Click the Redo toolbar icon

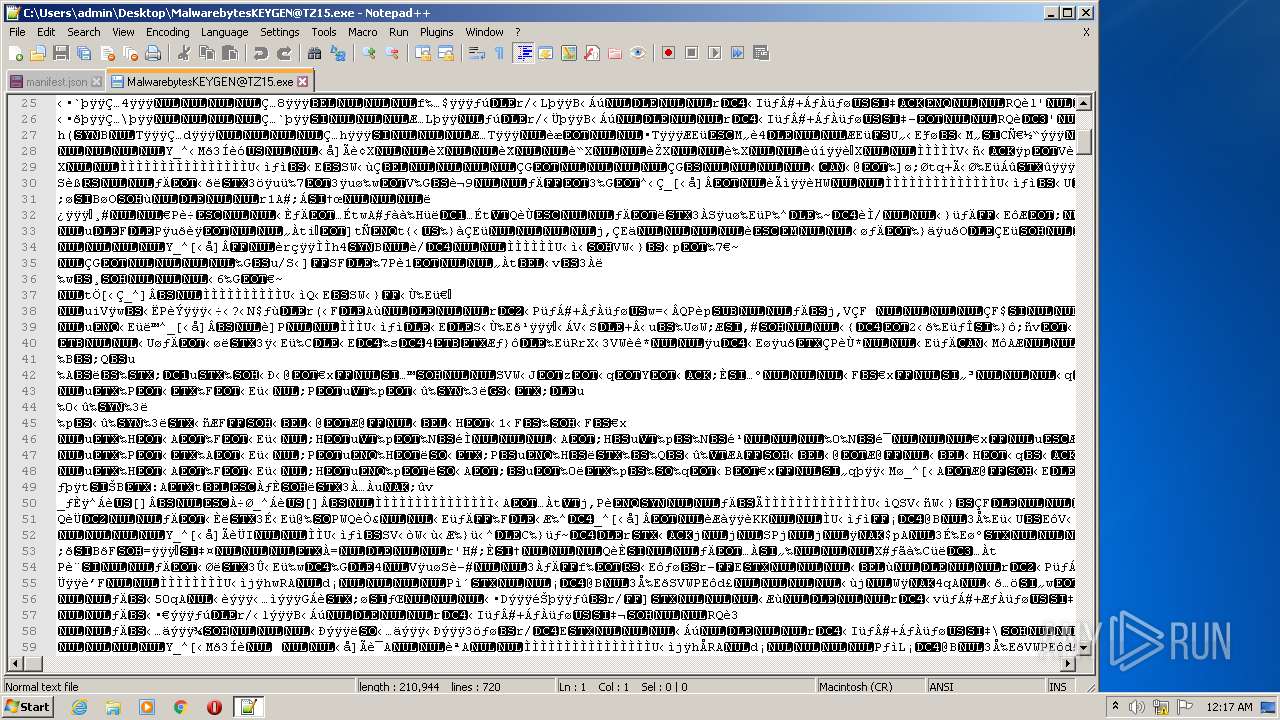284,53
